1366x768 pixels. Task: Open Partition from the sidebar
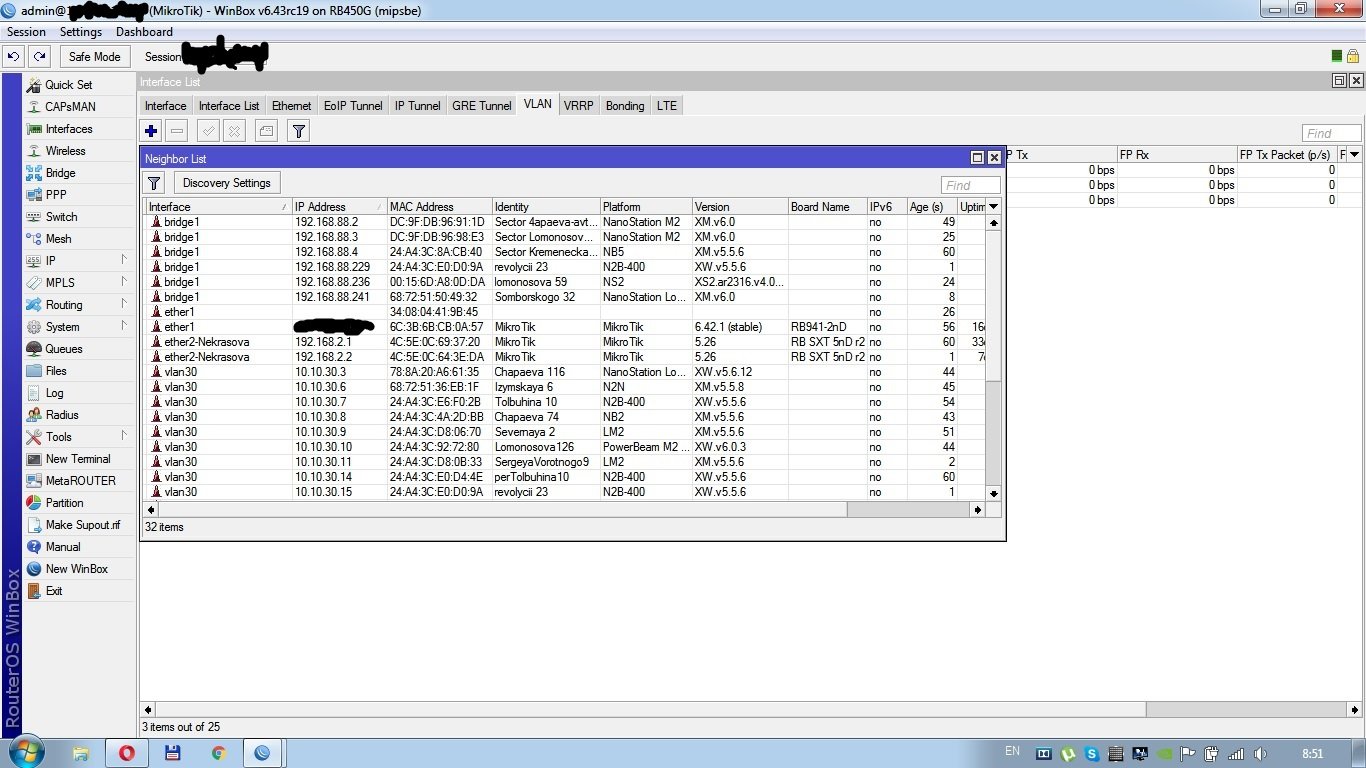click(64, 503)
